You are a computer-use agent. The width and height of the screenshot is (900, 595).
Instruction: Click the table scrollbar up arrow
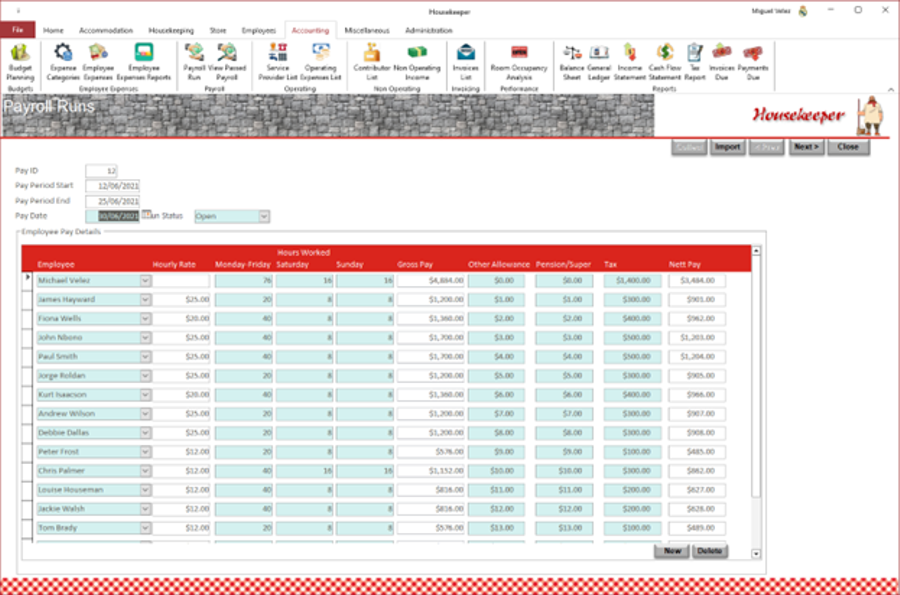[x=756, y=251]
